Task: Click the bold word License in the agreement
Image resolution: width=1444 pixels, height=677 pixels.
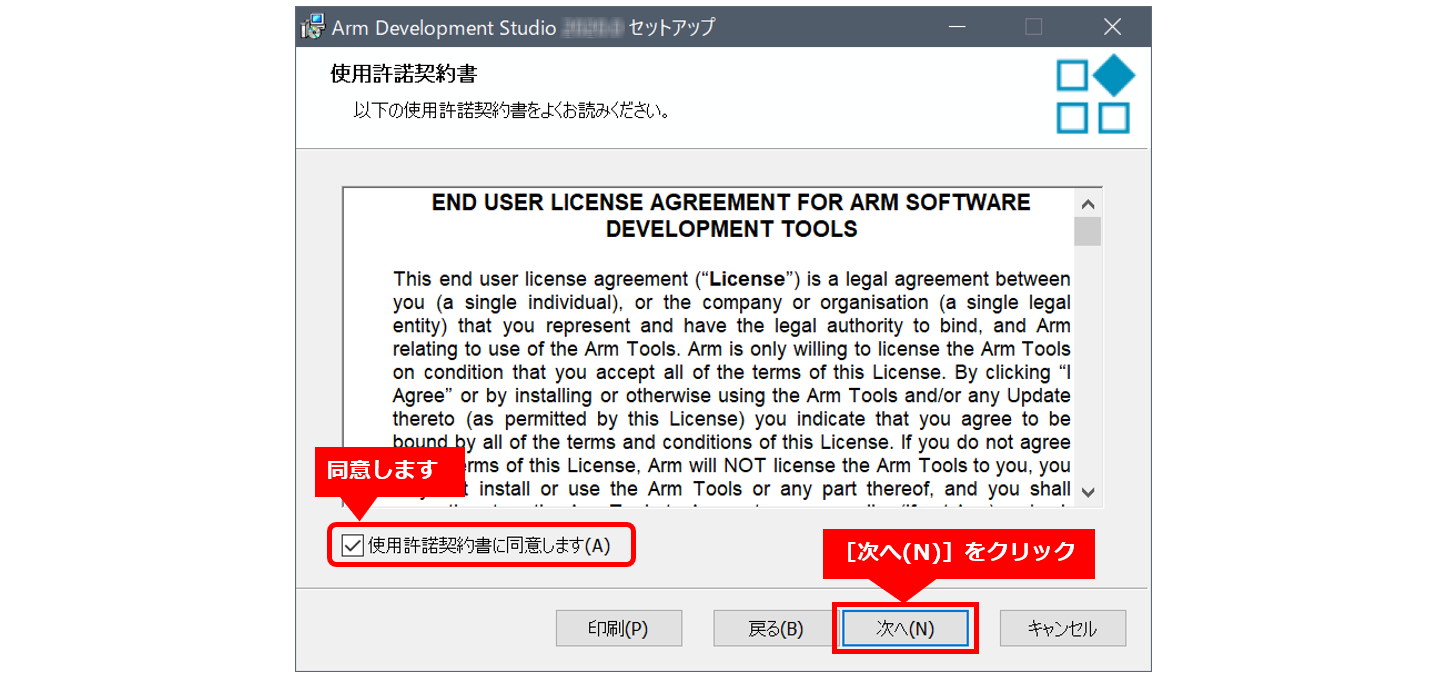Action: 747,279
